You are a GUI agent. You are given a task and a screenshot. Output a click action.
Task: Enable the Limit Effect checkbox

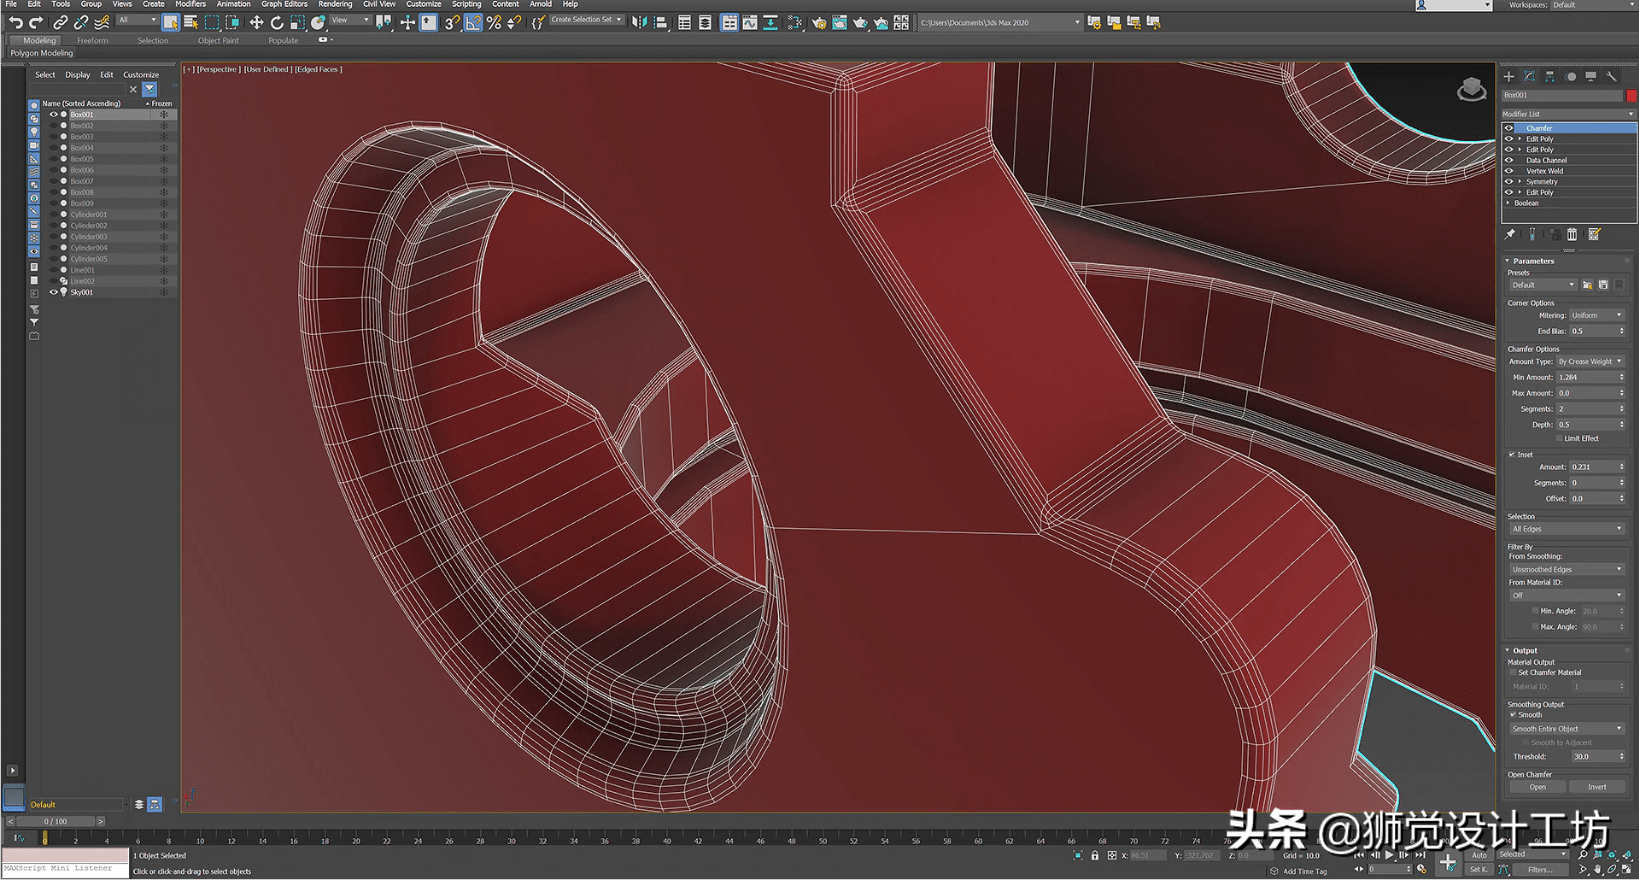pos(1559,438)
